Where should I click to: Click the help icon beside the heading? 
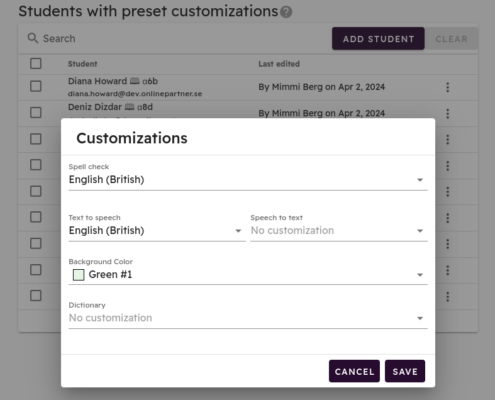286,12
